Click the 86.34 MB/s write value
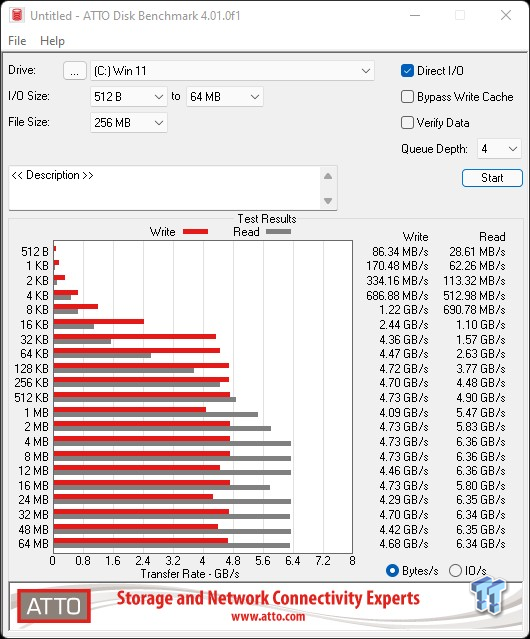Screen dimensions: 530x639 pyautogui.click(x=400, y=252)
